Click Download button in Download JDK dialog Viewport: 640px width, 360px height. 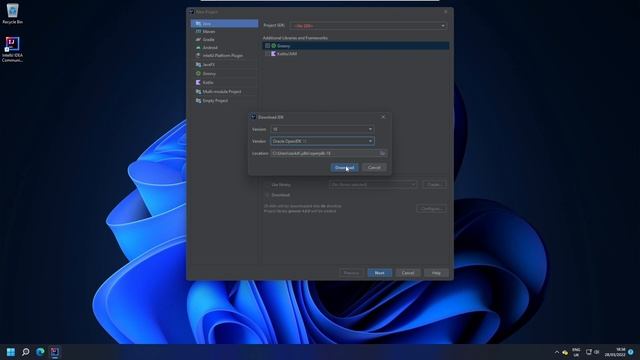(x=344, y=167)
